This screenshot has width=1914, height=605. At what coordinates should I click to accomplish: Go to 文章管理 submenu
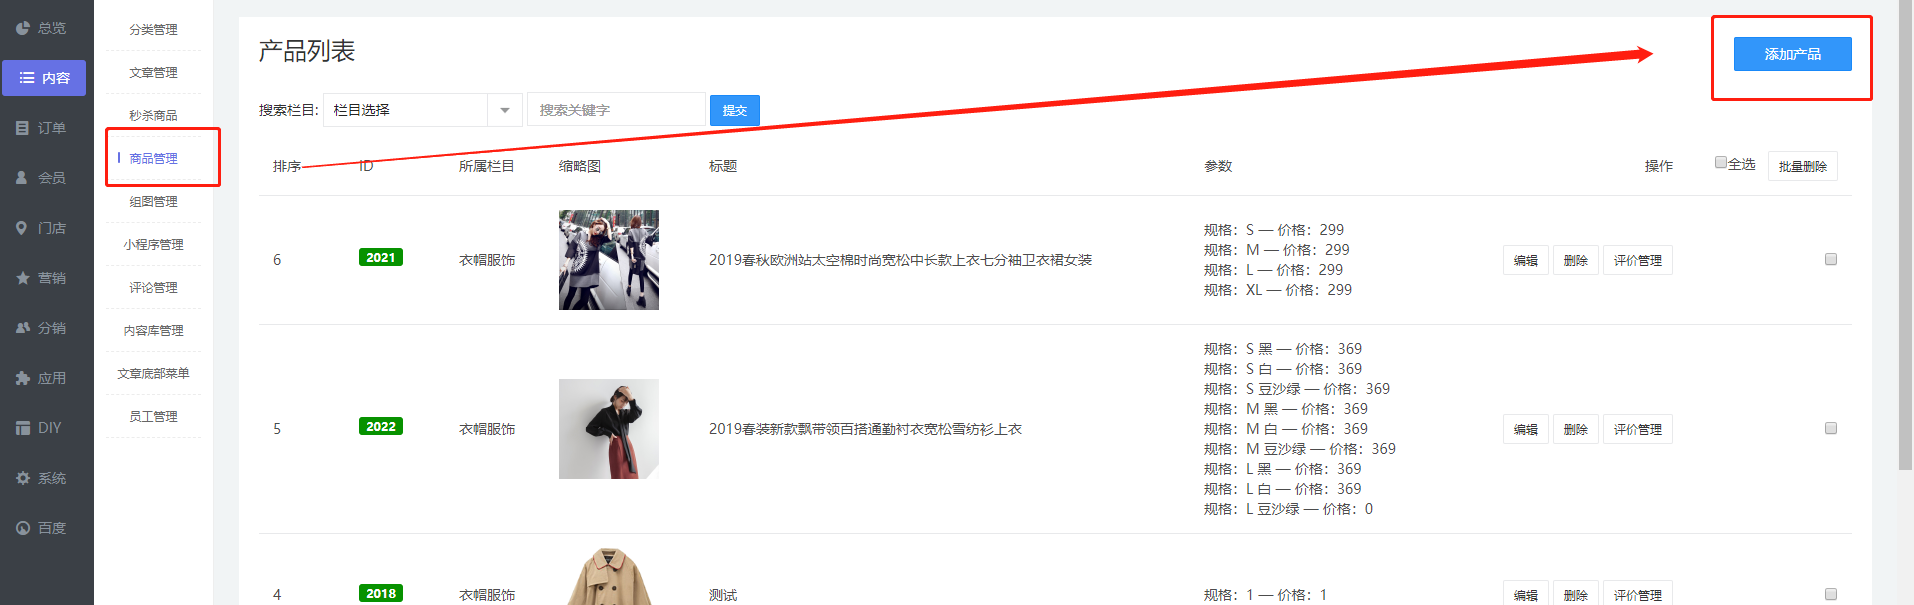tap(153, 73)
